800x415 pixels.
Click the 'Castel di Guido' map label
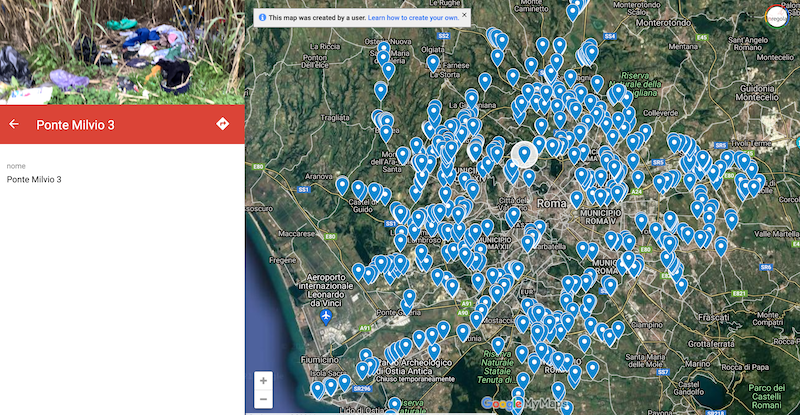(362, 206)
